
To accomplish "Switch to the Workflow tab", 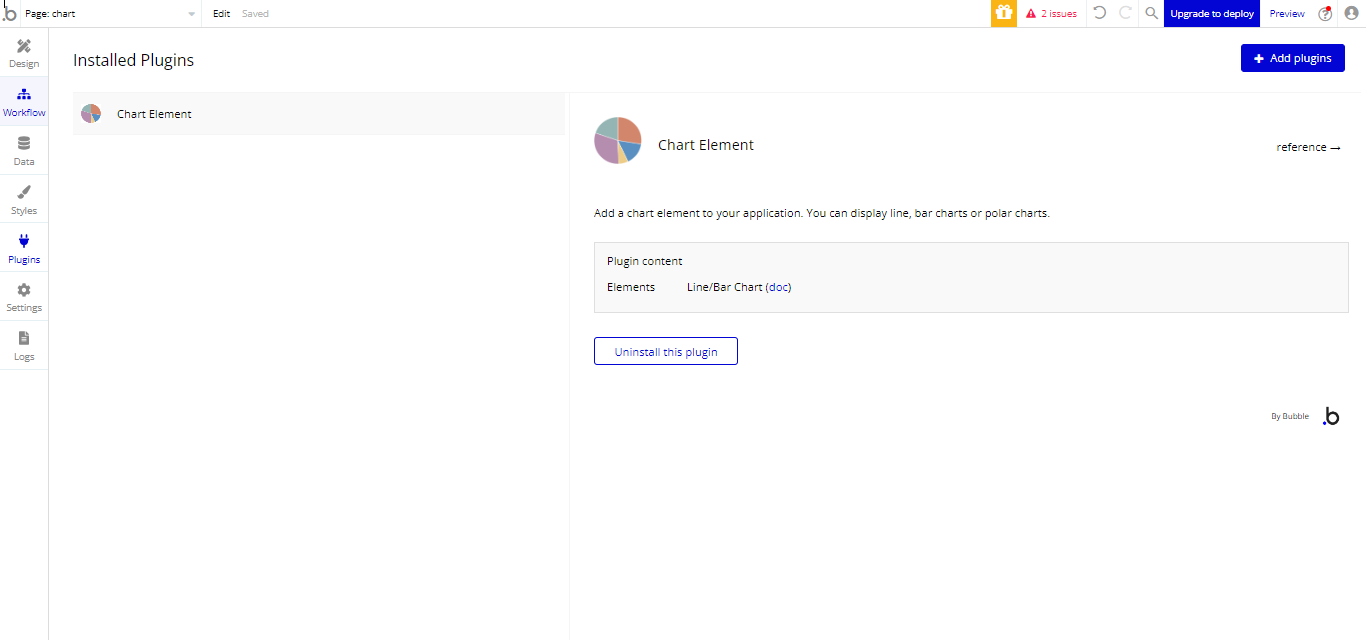I will (24, 103).
